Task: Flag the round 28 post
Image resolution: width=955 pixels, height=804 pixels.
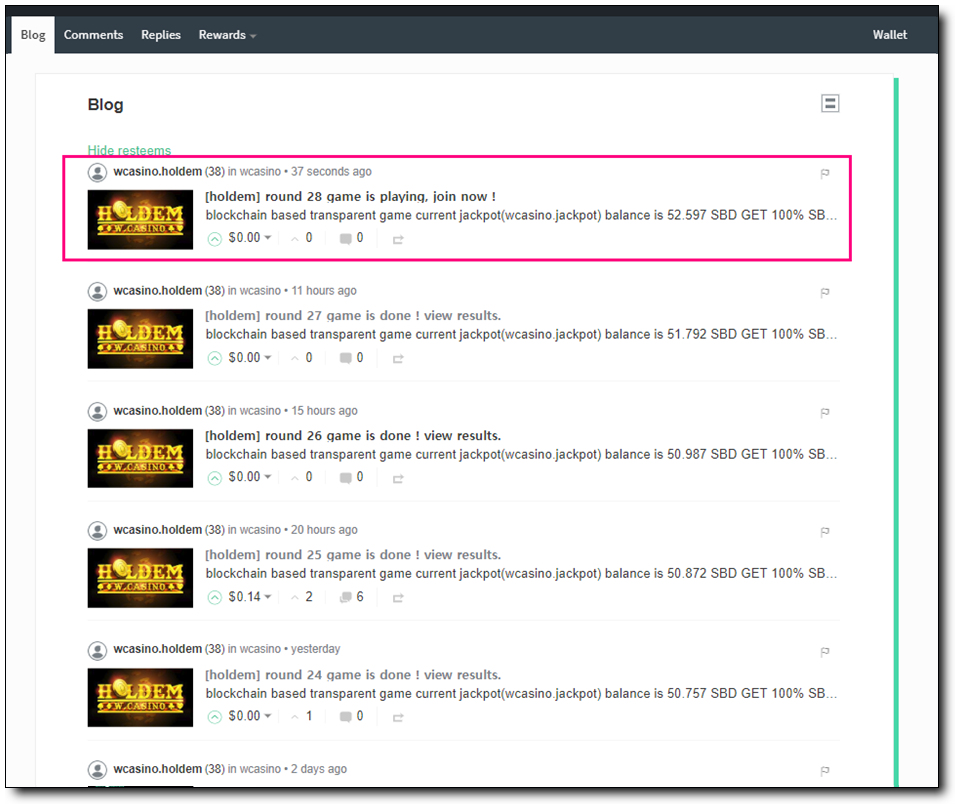Action: 825,174
